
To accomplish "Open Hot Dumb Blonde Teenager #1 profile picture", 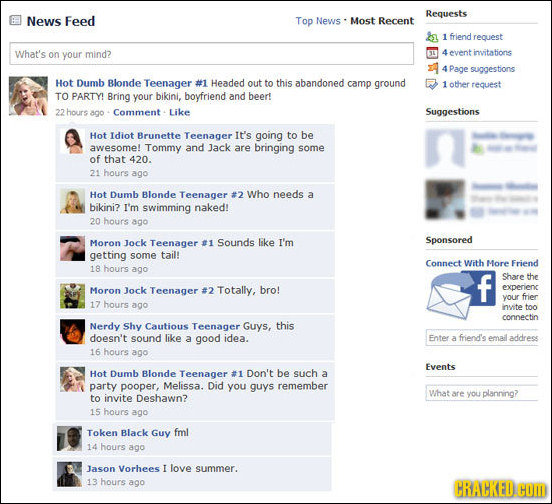I will click(x=28, y=96).
